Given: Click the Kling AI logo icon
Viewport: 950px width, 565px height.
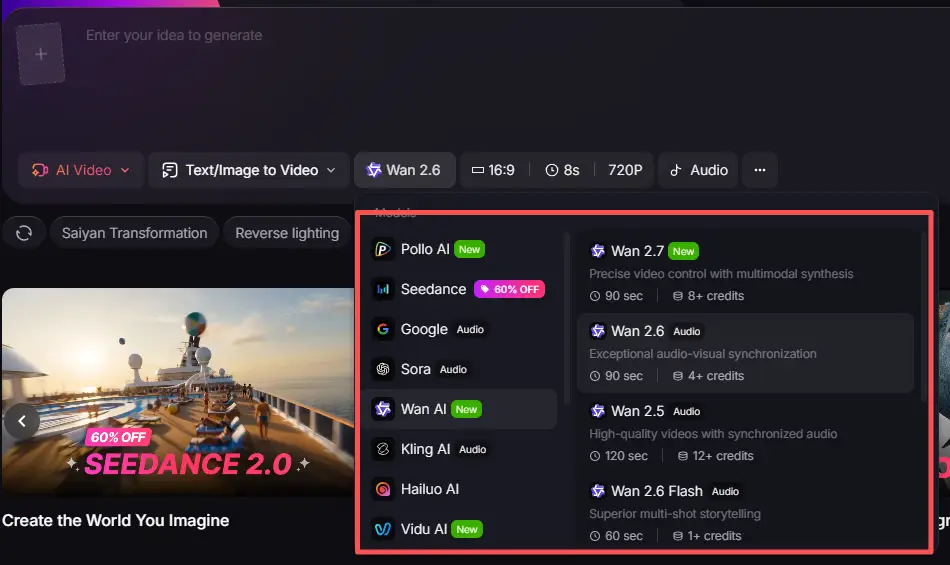Looking at the screenshot, I should [x=383, y=449].
